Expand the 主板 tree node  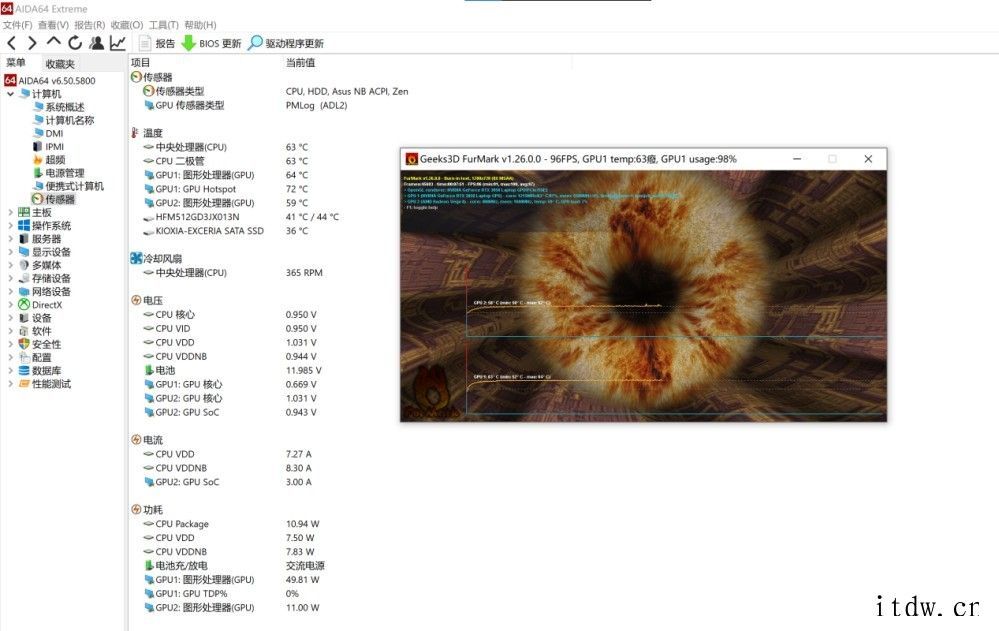pyautogui.click(x=10, y=212)
